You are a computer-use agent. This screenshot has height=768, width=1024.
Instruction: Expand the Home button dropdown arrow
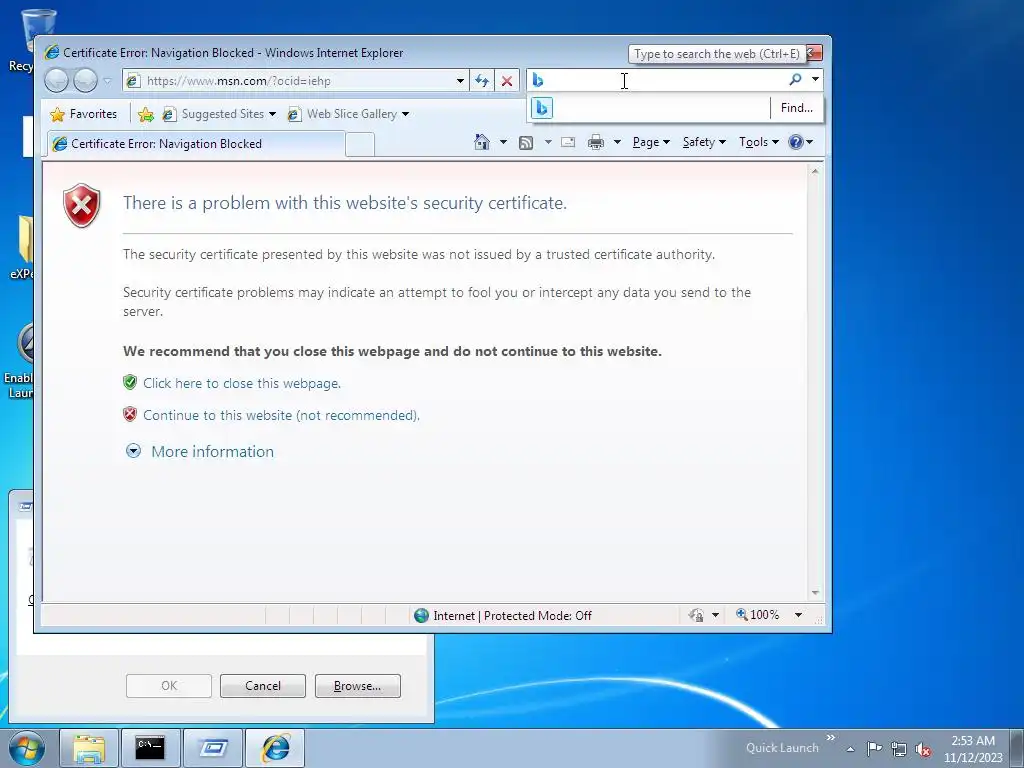click(503, 142)
